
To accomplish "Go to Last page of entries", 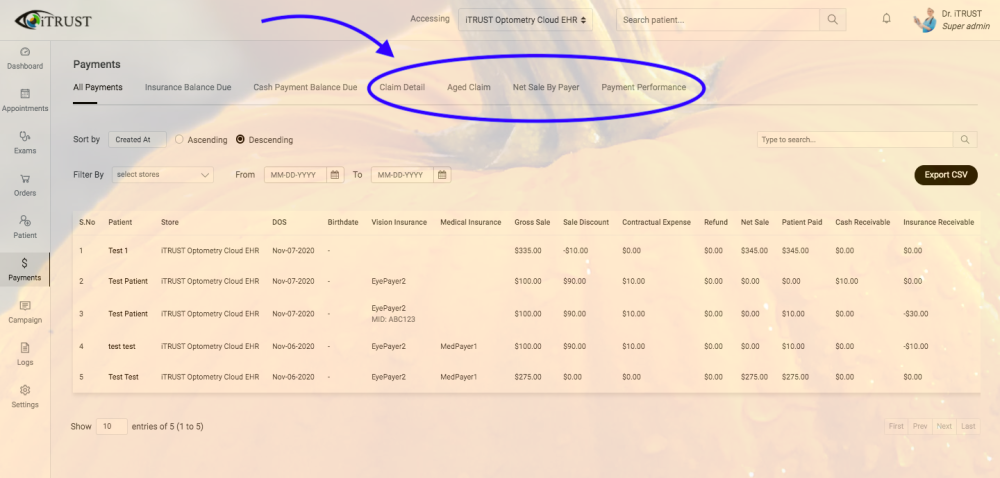I will (x=968, y=426).
